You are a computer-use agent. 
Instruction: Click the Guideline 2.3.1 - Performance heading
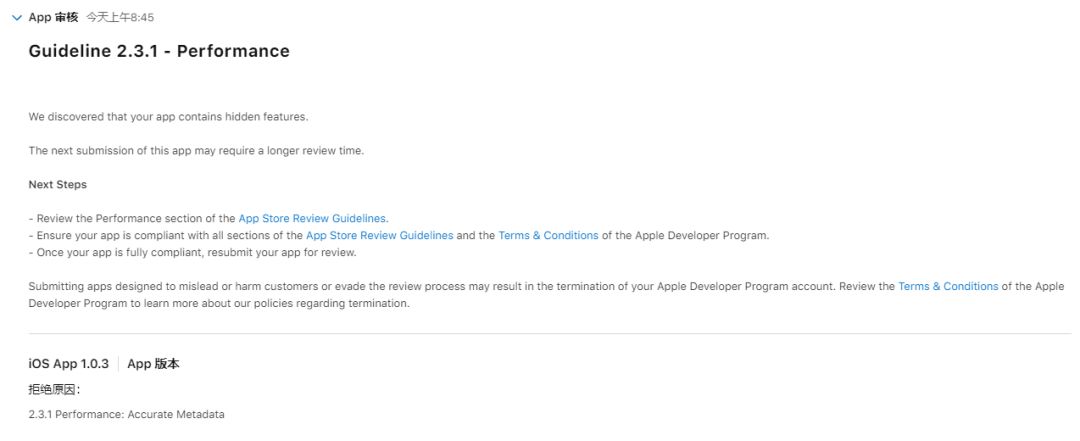coord(159,51)
